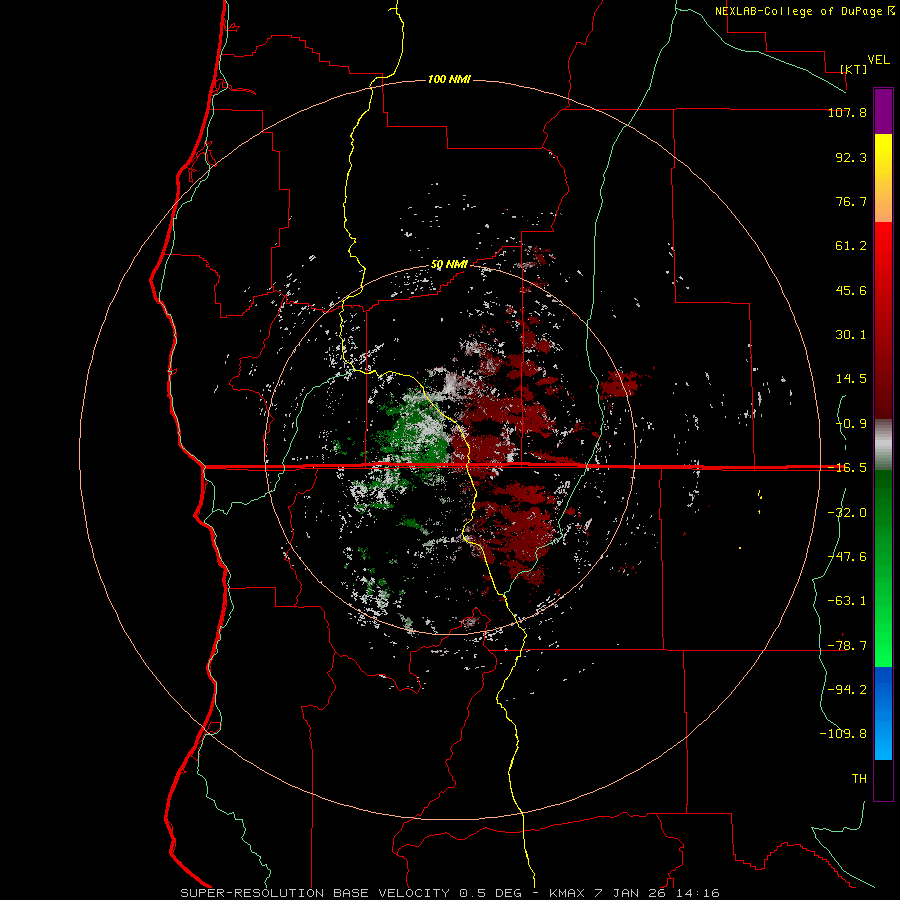The height and width of the screenshot is (900, 900).
Task: Click the 100 NMI range ring label
Action: tap(449, 79)
